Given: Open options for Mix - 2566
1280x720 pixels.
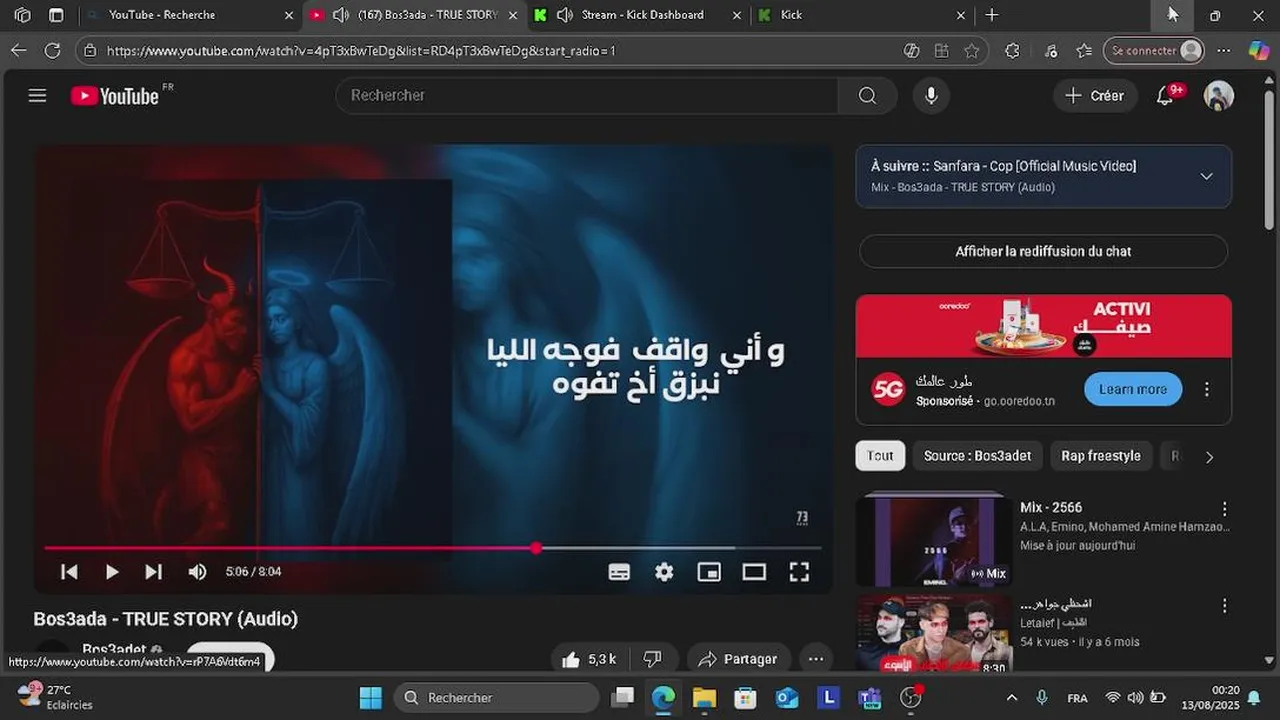Looking at the screenshot, I should pyautogui.click(x=1224, y=509).
